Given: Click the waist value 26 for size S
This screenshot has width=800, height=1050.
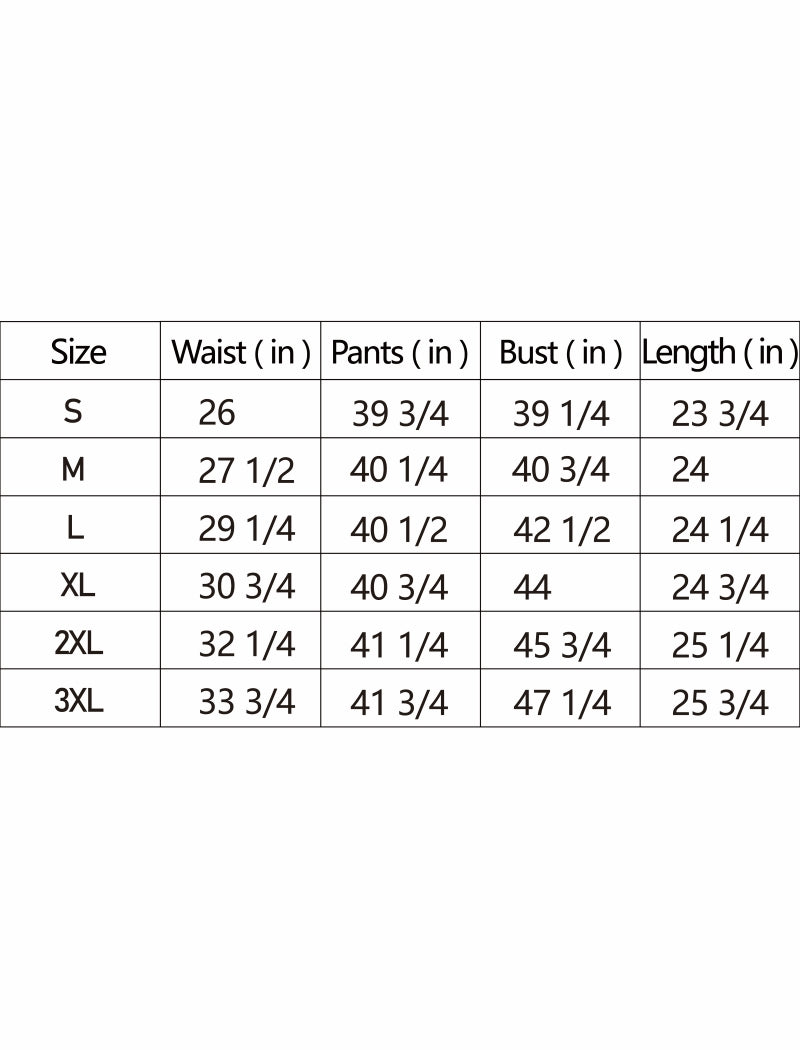Looking at the screenshot, I should pyautogui.click(x=217, y=412).
